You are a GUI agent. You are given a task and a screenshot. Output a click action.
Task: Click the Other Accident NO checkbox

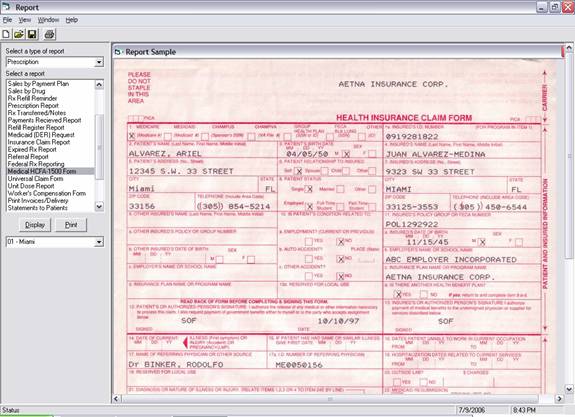pyautogui.click(x=340, y=276)
